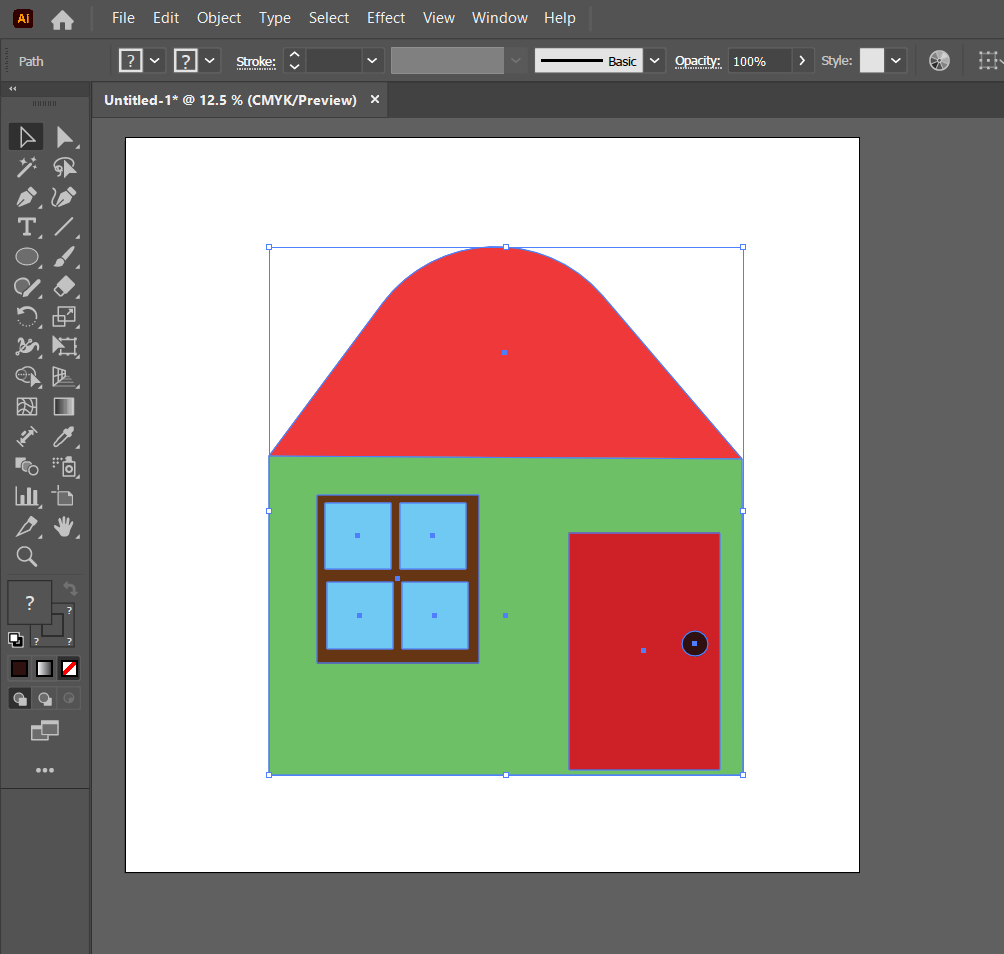Viewport: 1004px width, 954px height.
Task: Expand the fill color dropdown arrow
Action: point(155,61)
